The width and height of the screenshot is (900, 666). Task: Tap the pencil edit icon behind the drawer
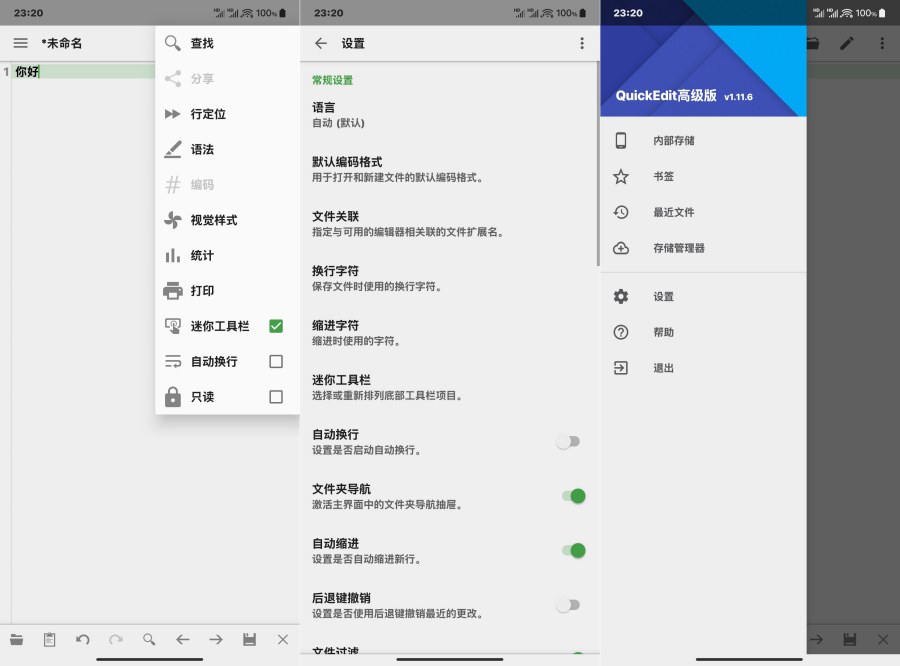click(847, 43)
